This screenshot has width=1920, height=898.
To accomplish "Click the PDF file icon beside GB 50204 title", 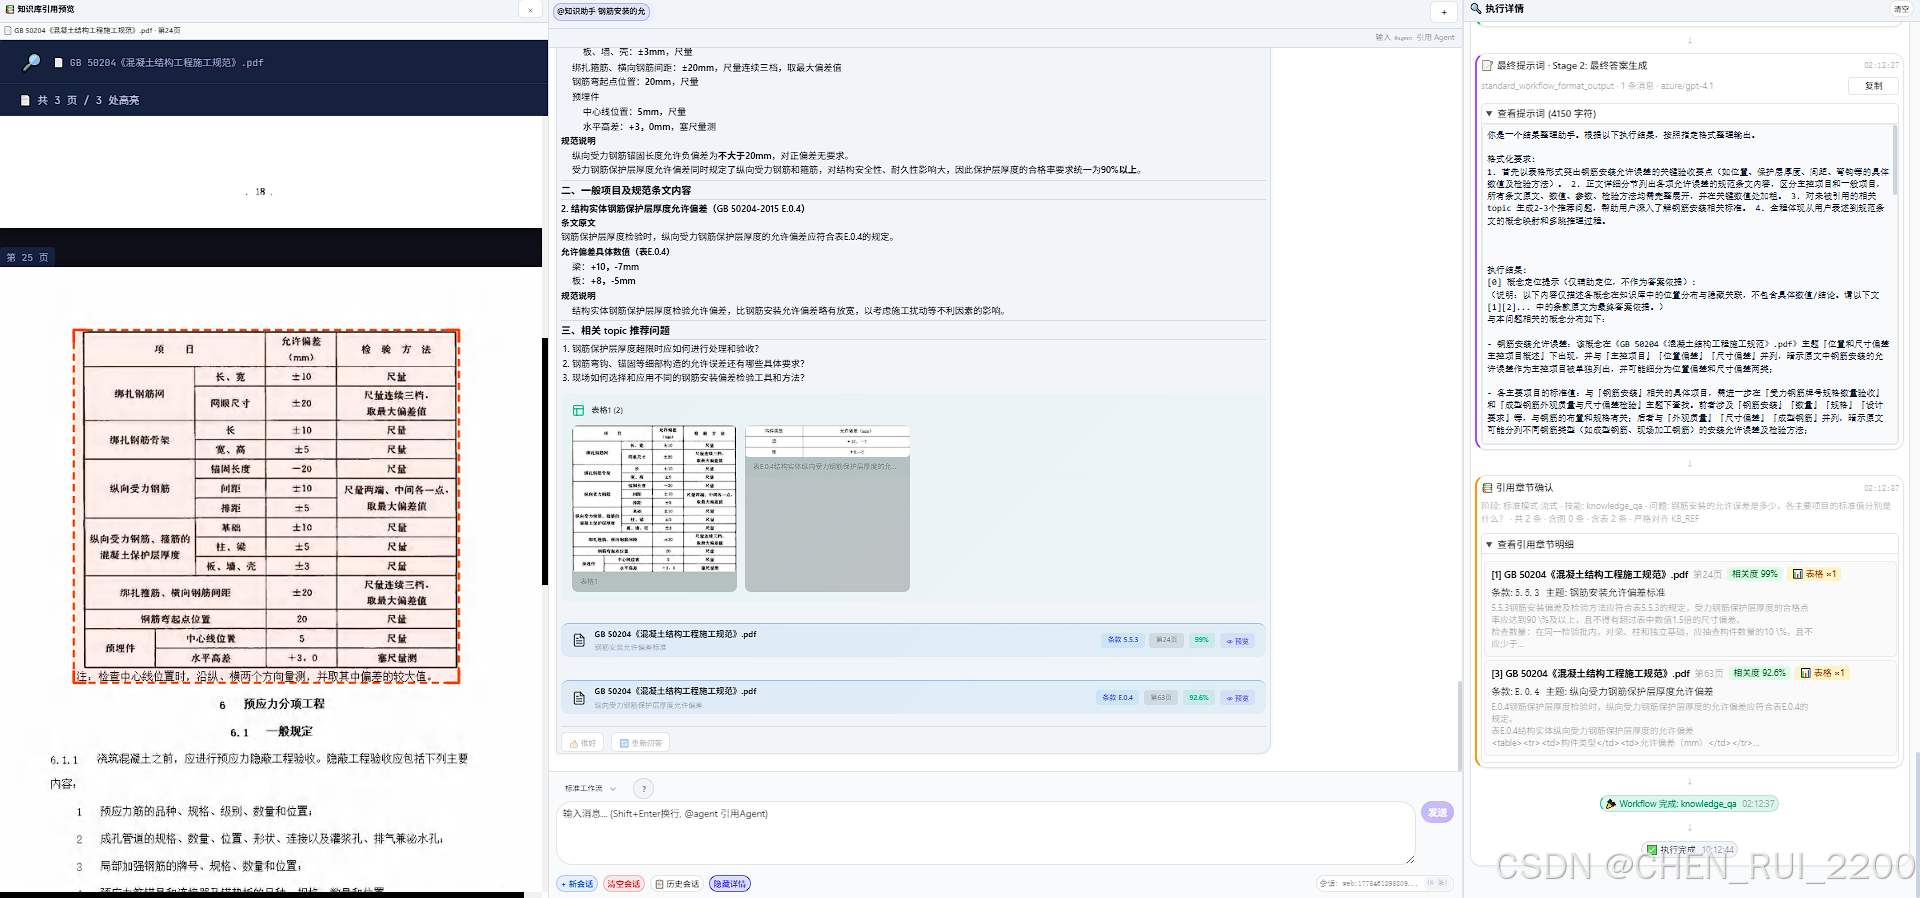I will click(x=59, y=62).
